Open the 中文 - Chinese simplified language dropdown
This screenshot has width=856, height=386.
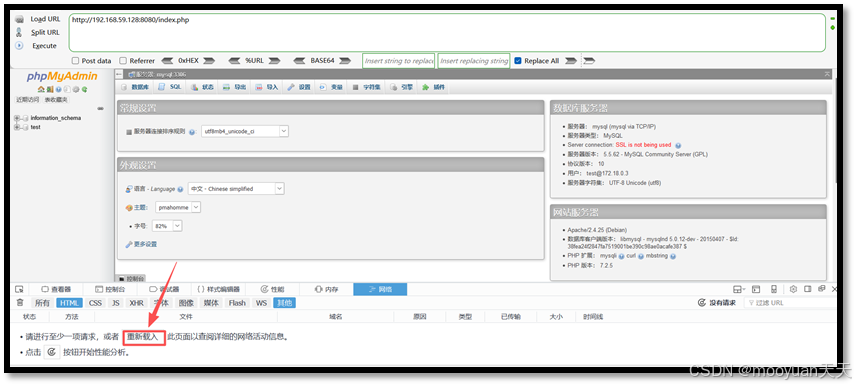[x=236, y=189]
